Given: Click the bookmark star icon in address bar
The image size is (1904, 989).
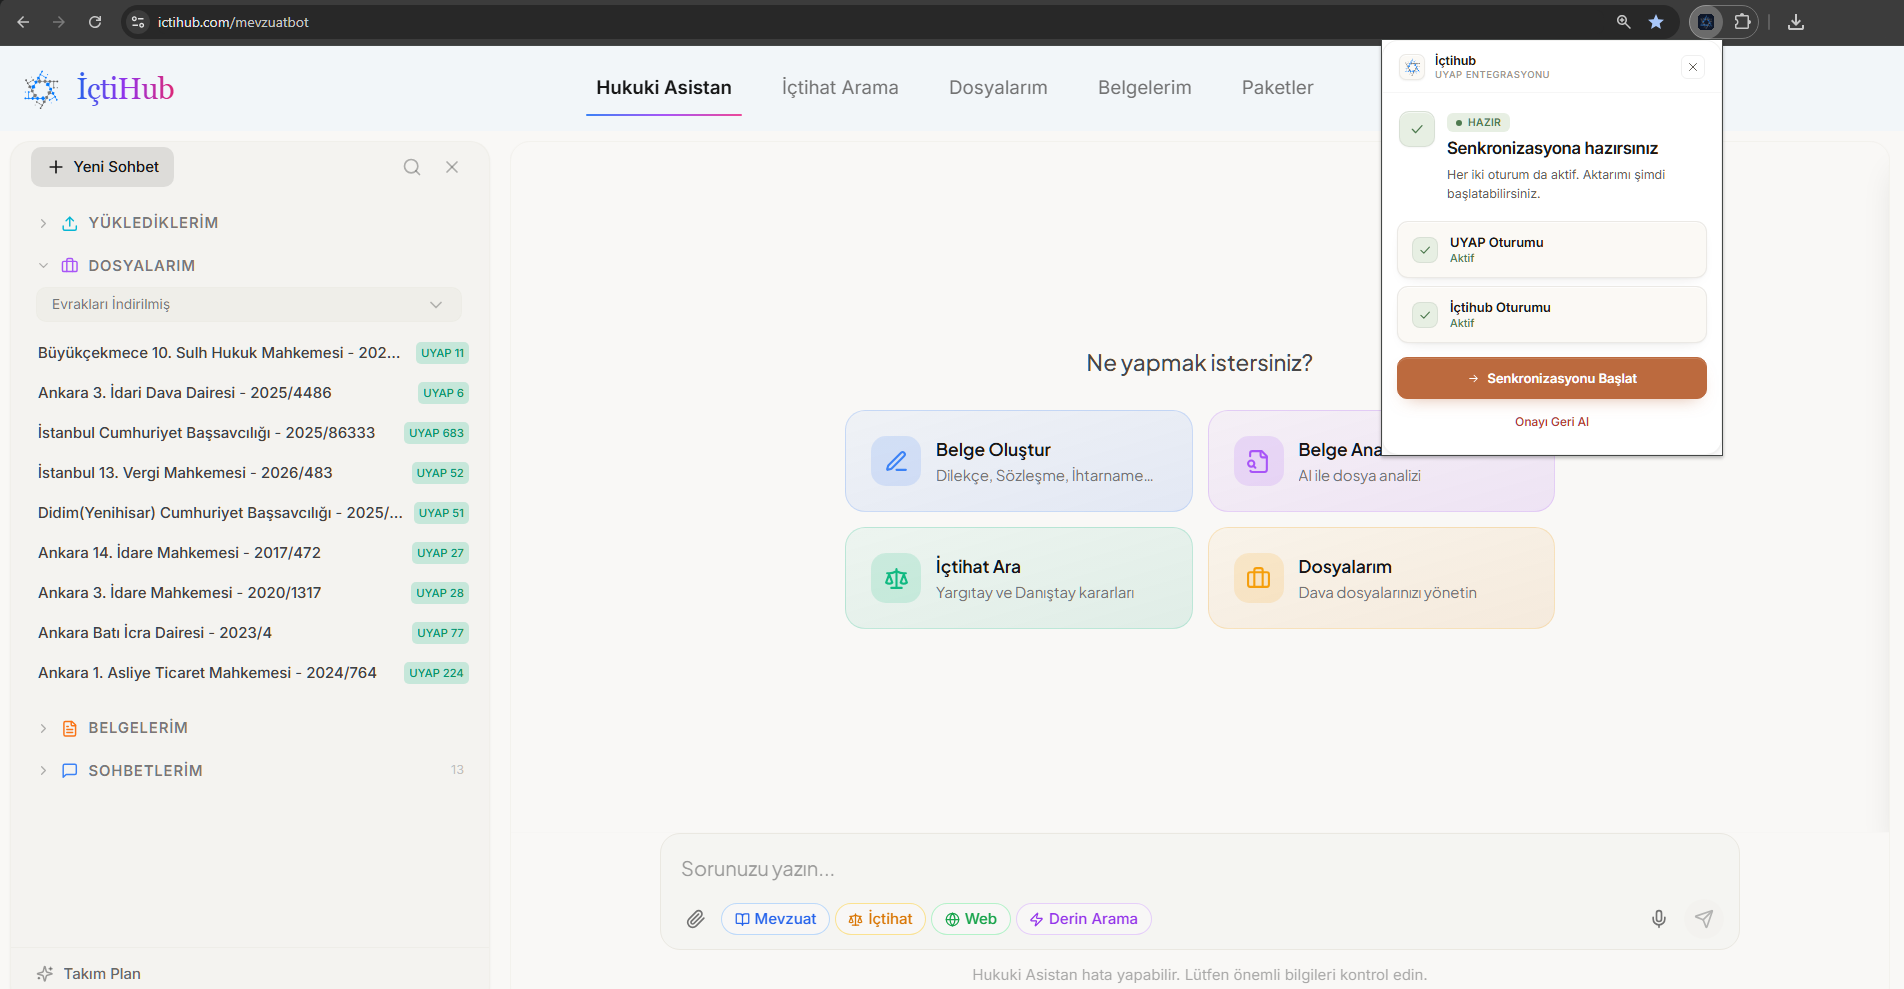Looking at the screenshot, I should tap(1656, 22).
